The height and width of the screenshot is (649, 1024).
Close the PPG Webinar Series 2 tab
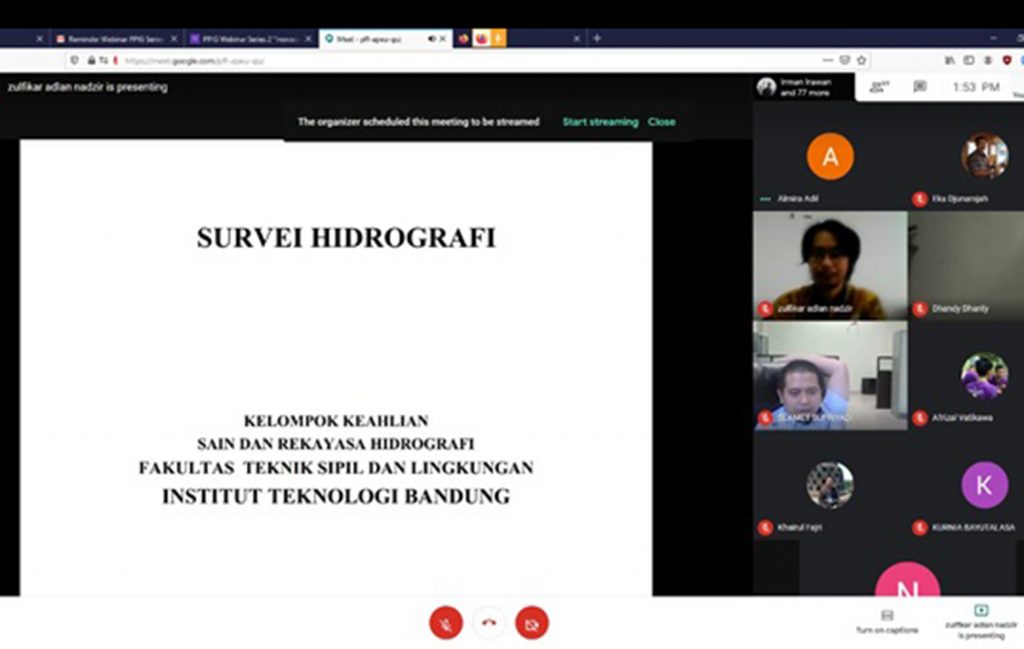(308, 39)
